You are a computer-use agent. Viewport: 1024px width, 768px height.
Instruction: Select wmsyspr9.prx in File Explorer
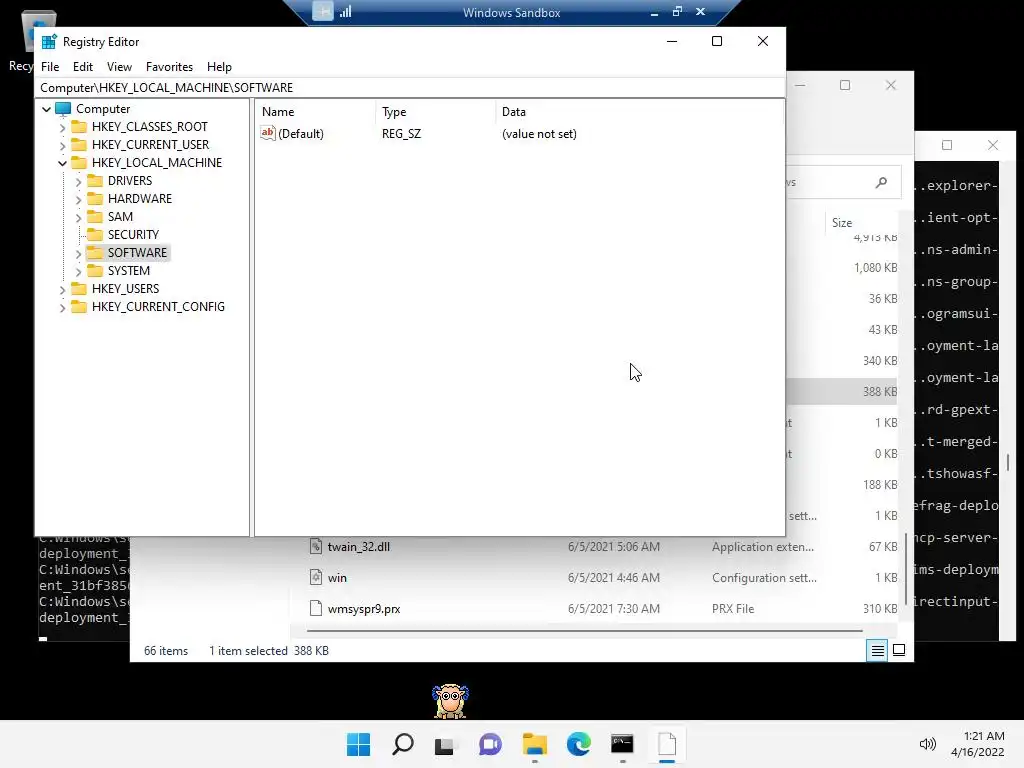tap(364, 609)
